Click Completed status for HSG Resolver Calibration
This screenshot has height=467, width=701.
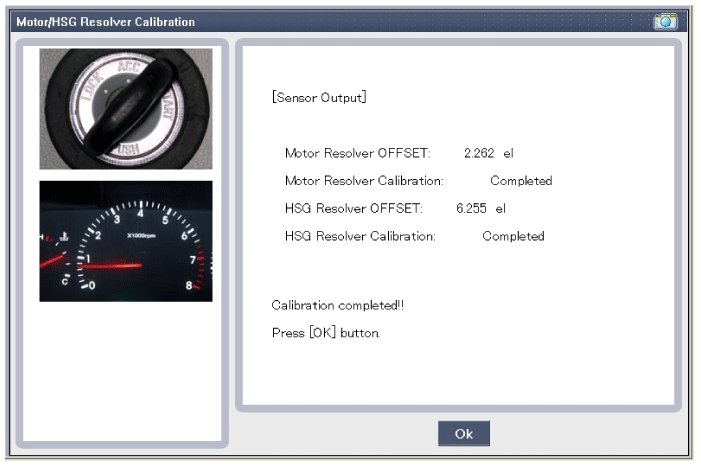click(x=513, y=236)
